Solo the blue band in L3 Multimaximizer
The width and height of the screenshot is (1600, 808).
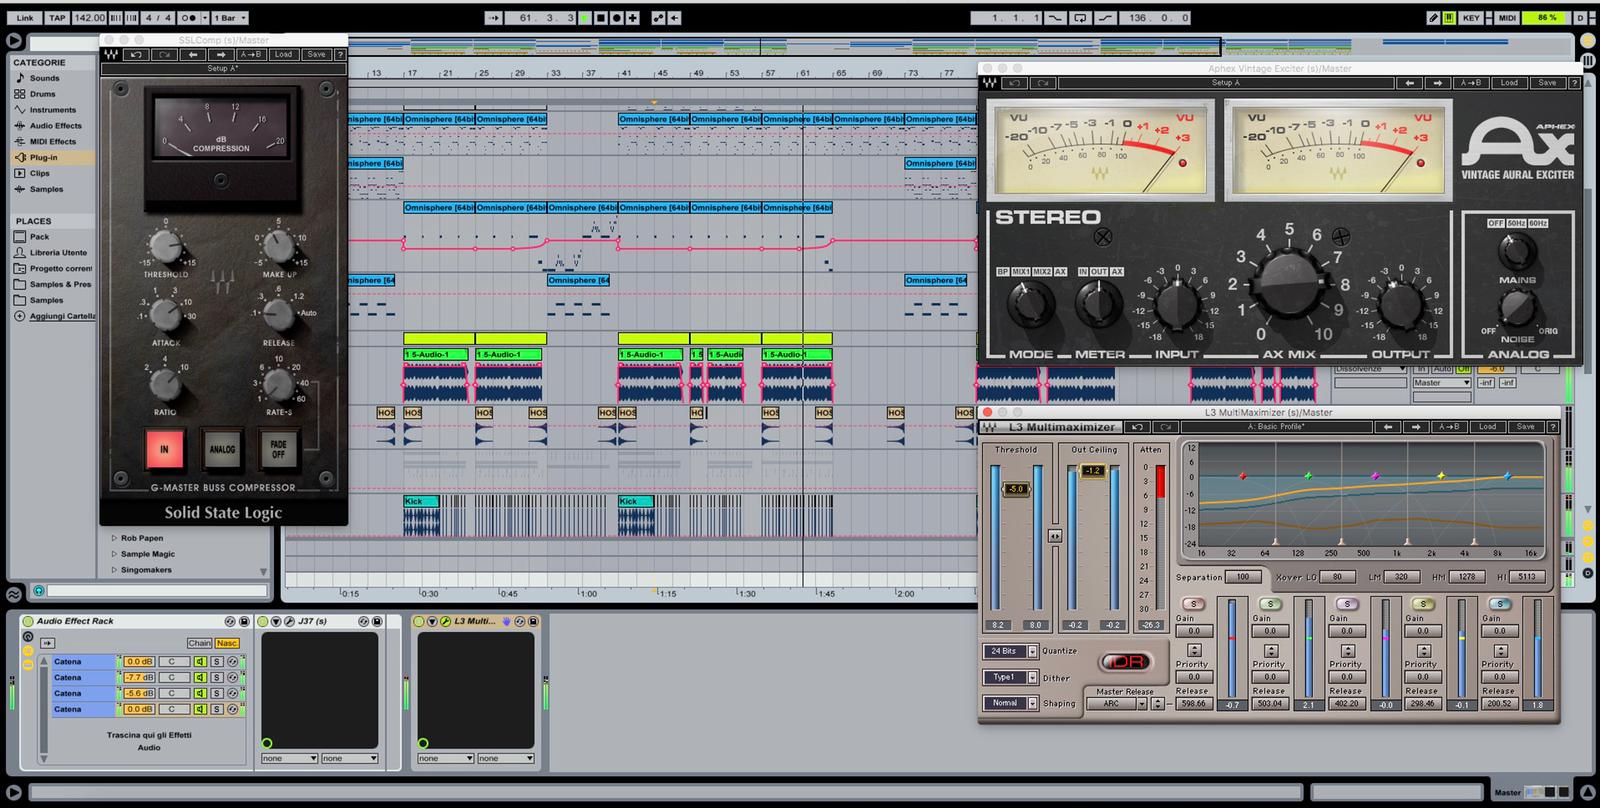point(1499,604)
